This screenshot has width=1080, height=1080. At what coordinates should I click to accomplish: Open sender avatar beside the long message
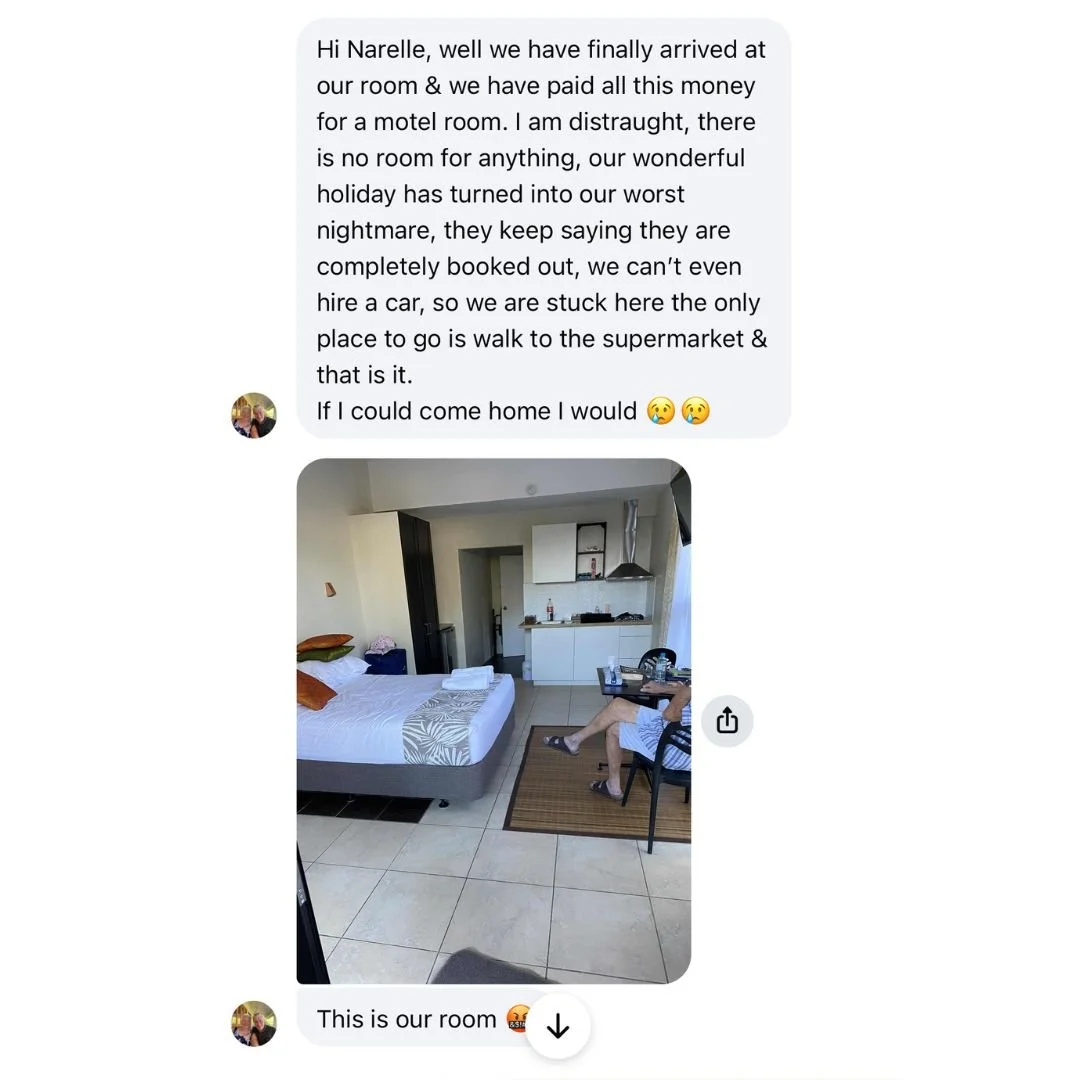click(x=253, y=415)
